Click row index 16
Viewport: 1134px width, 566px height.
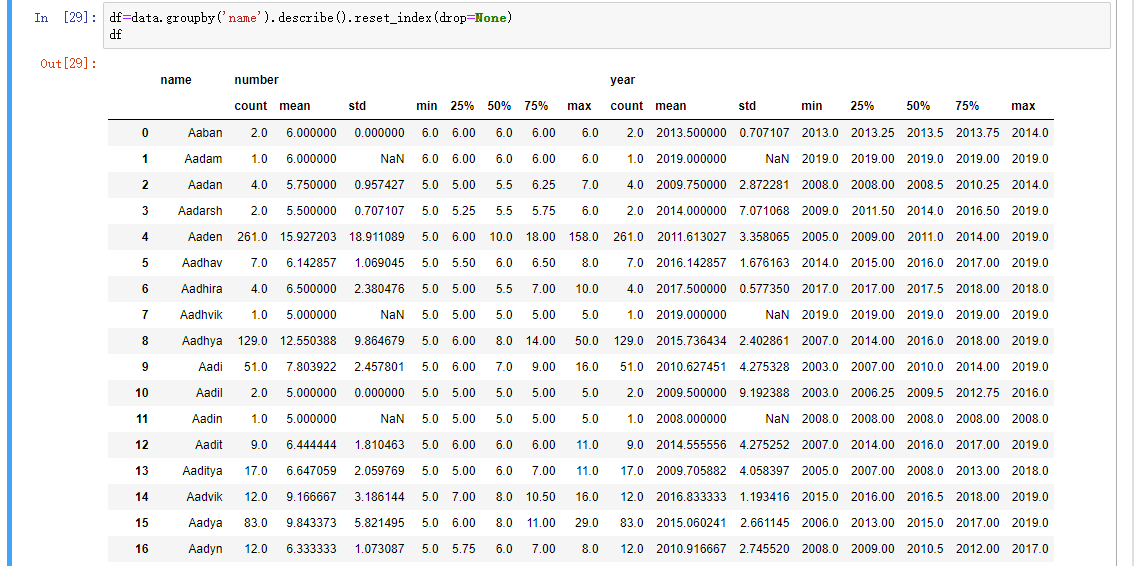[x=142, y=549]
